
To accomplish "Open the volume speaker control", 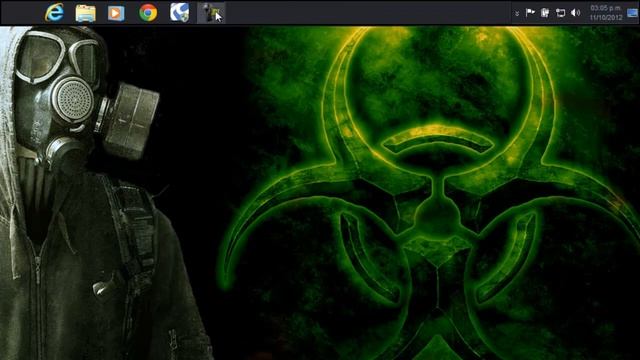I will (576, 13).
